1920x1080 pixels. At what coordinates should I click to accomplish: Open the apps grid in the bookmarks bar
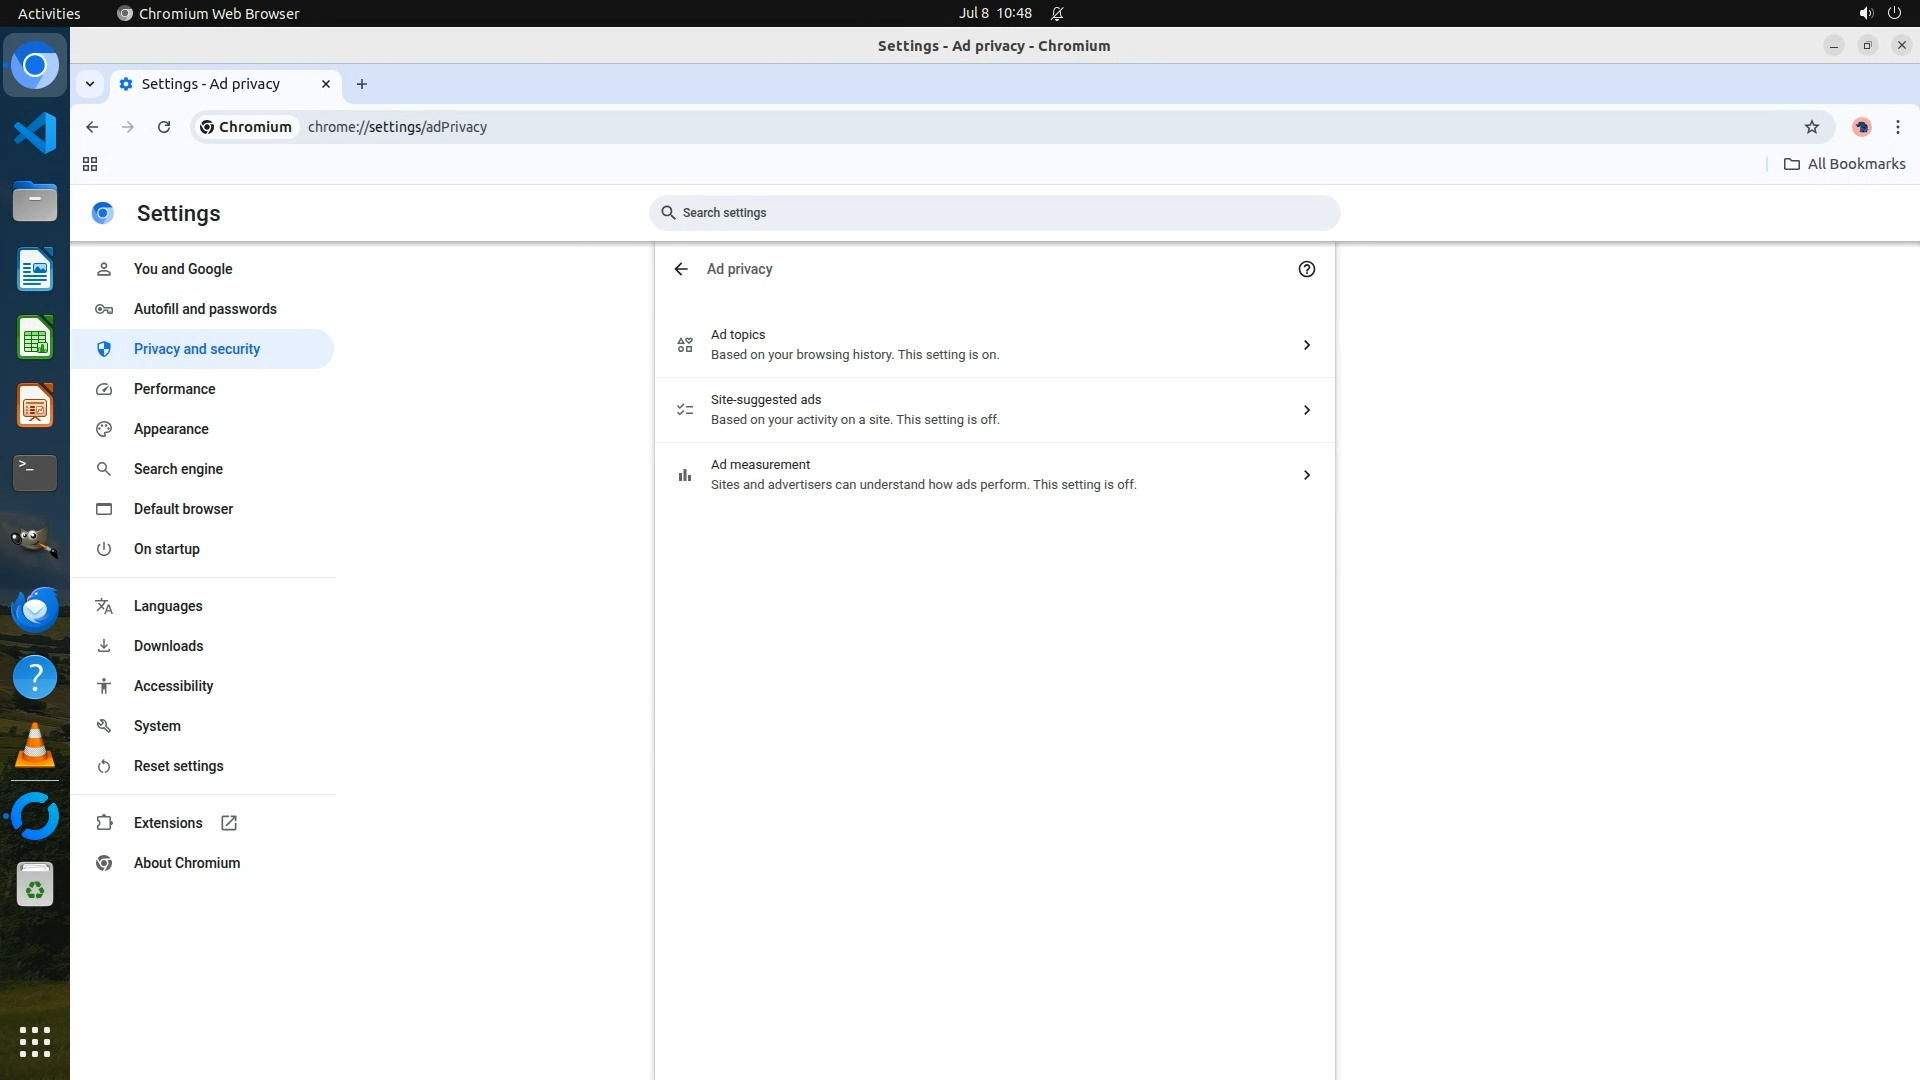click(x=90, y=164)
